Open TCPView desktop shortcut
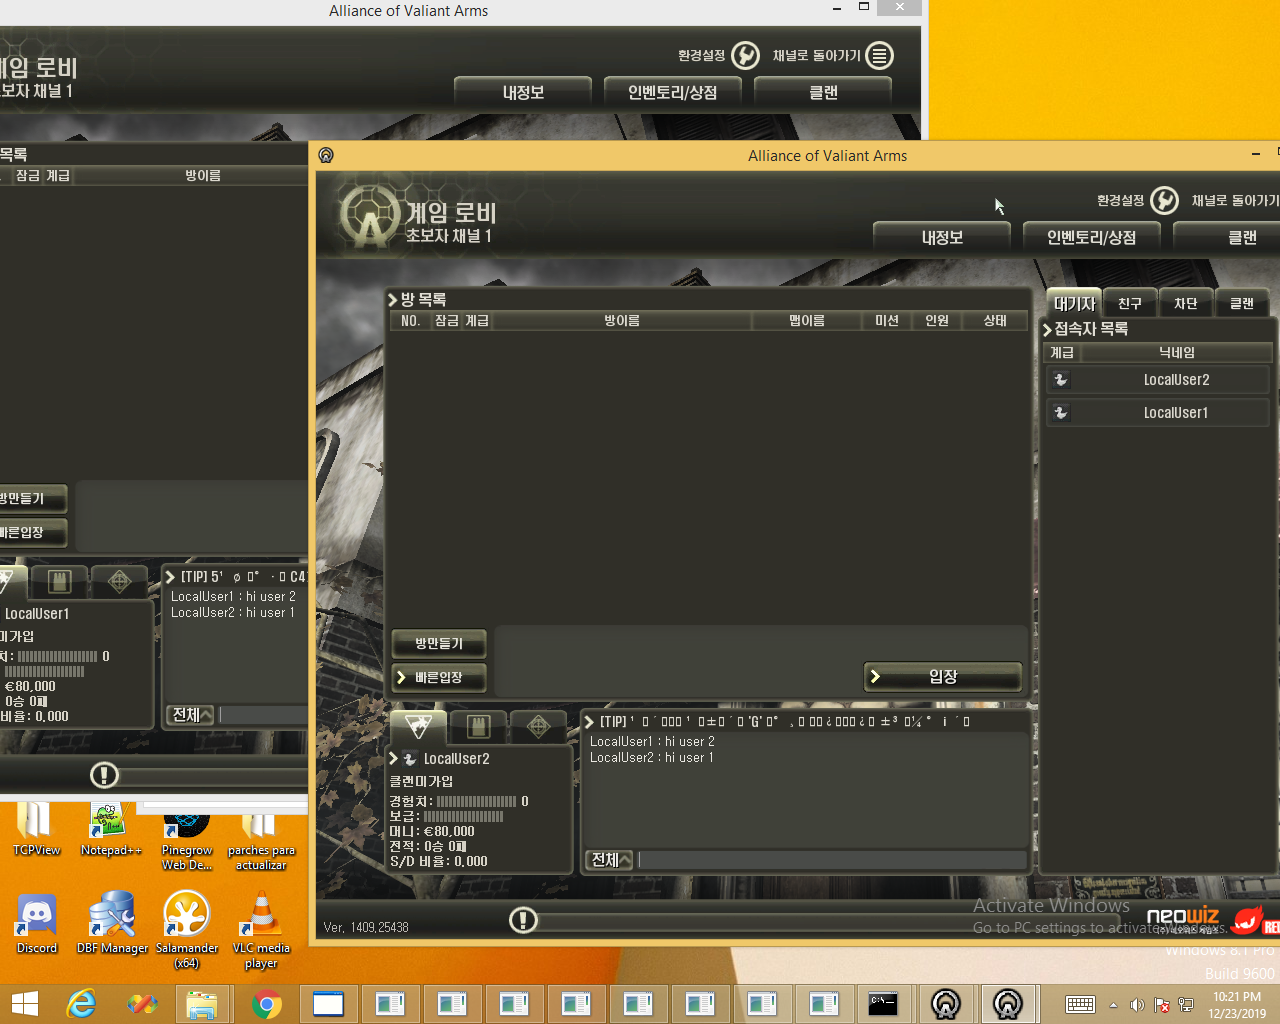Viewport: 1280px width, 1024px height. point(37,829)
